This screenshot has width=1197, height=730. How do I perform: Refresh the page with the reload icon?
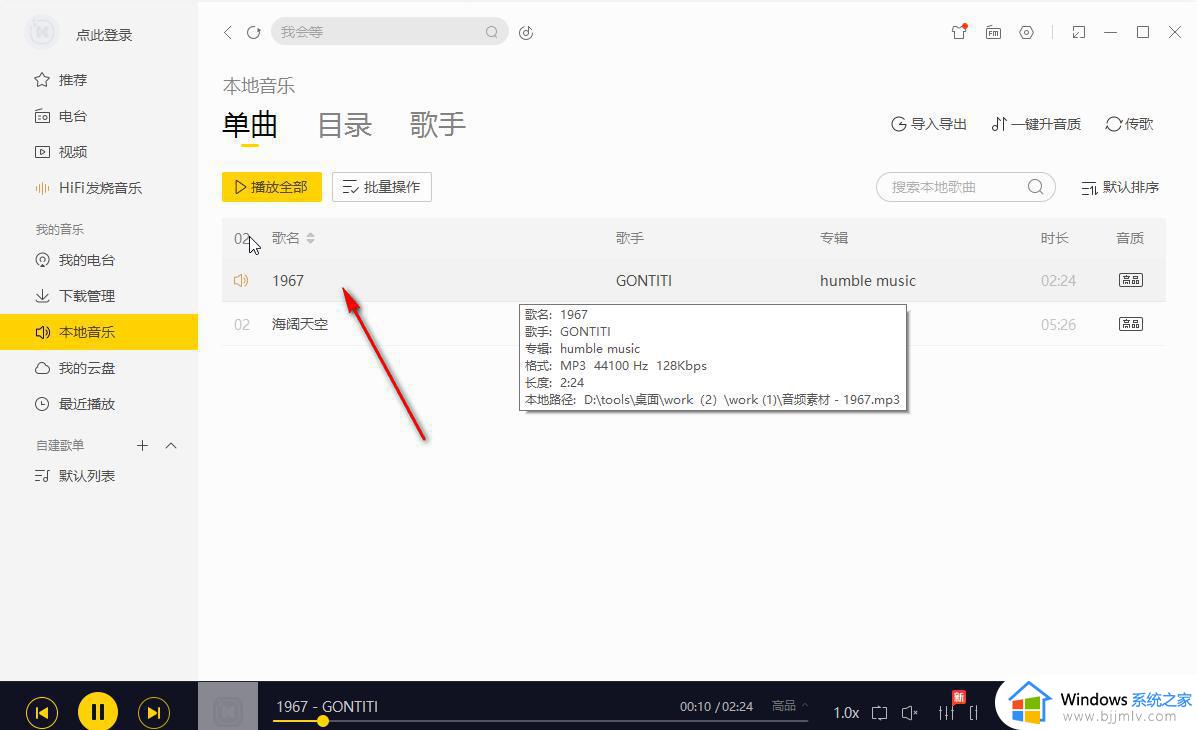click(x=253, y=32)
